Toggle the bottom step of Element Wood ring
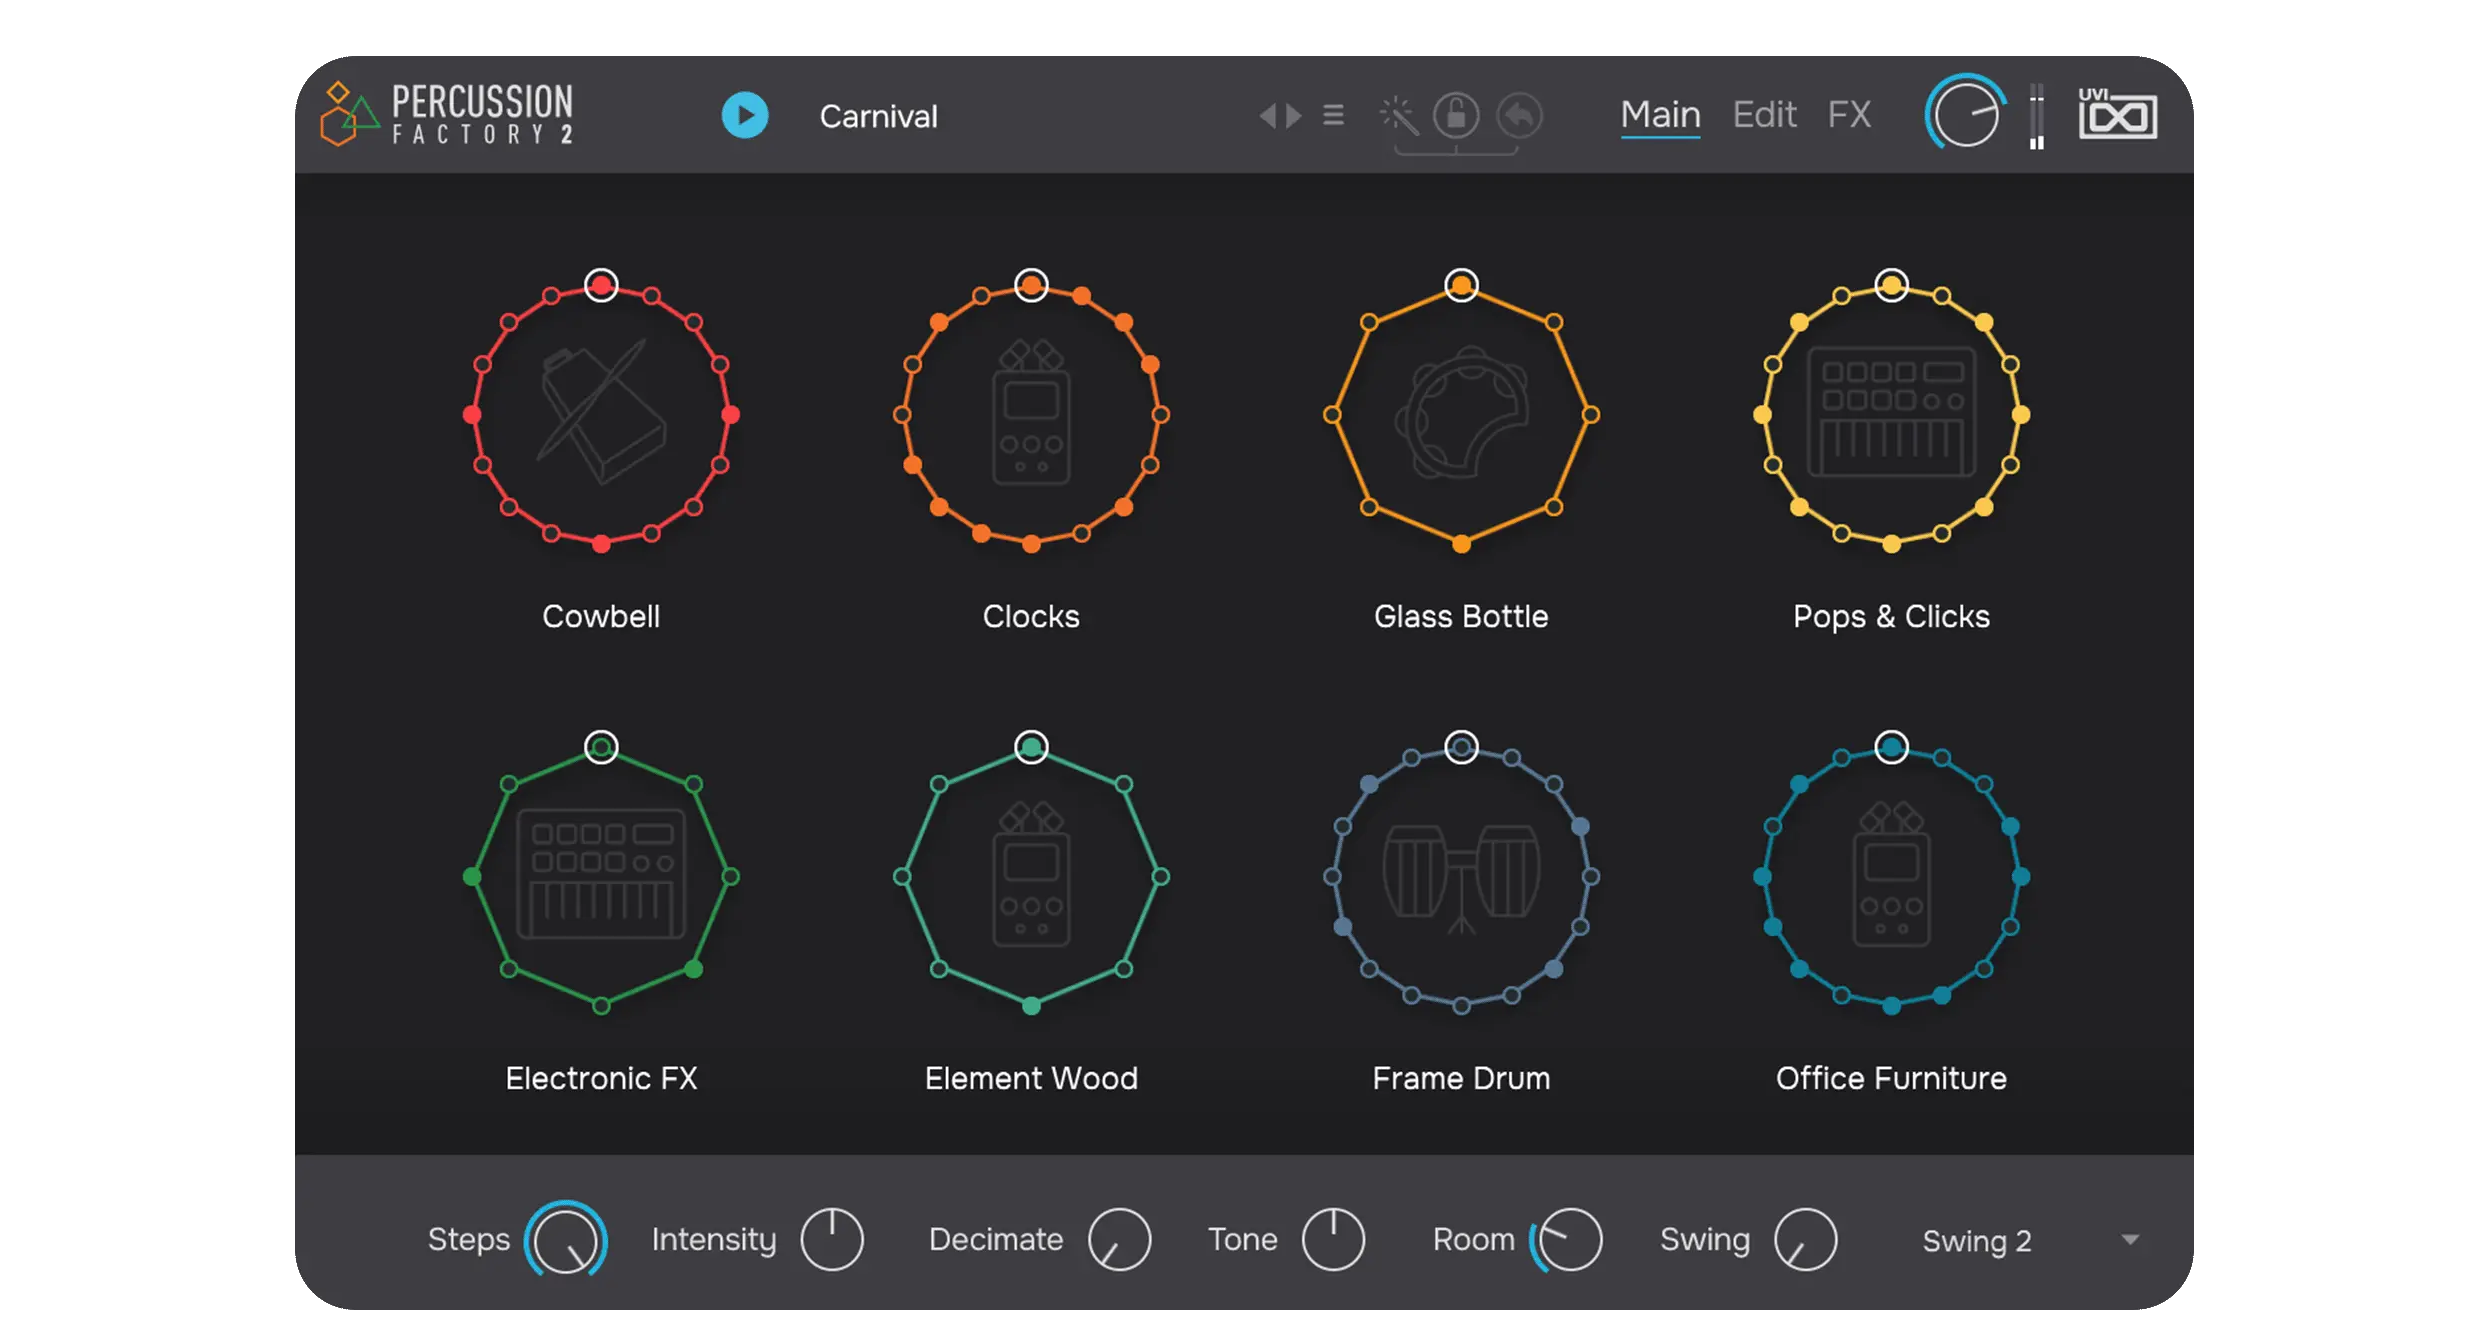Viewport: 2488px width, 1328px height. click(x=1031, y=1006)
